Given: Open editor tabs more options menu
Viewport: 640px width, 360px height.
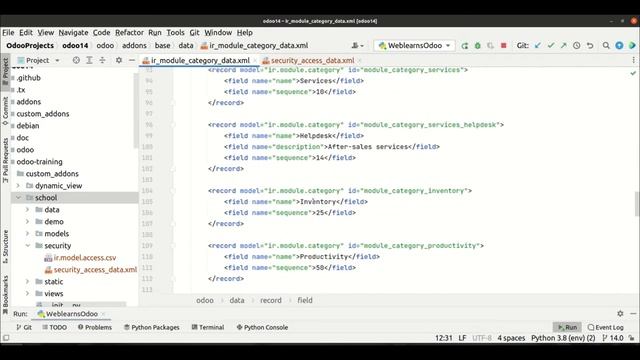Looking at the screenshot, I should [633, 60].
